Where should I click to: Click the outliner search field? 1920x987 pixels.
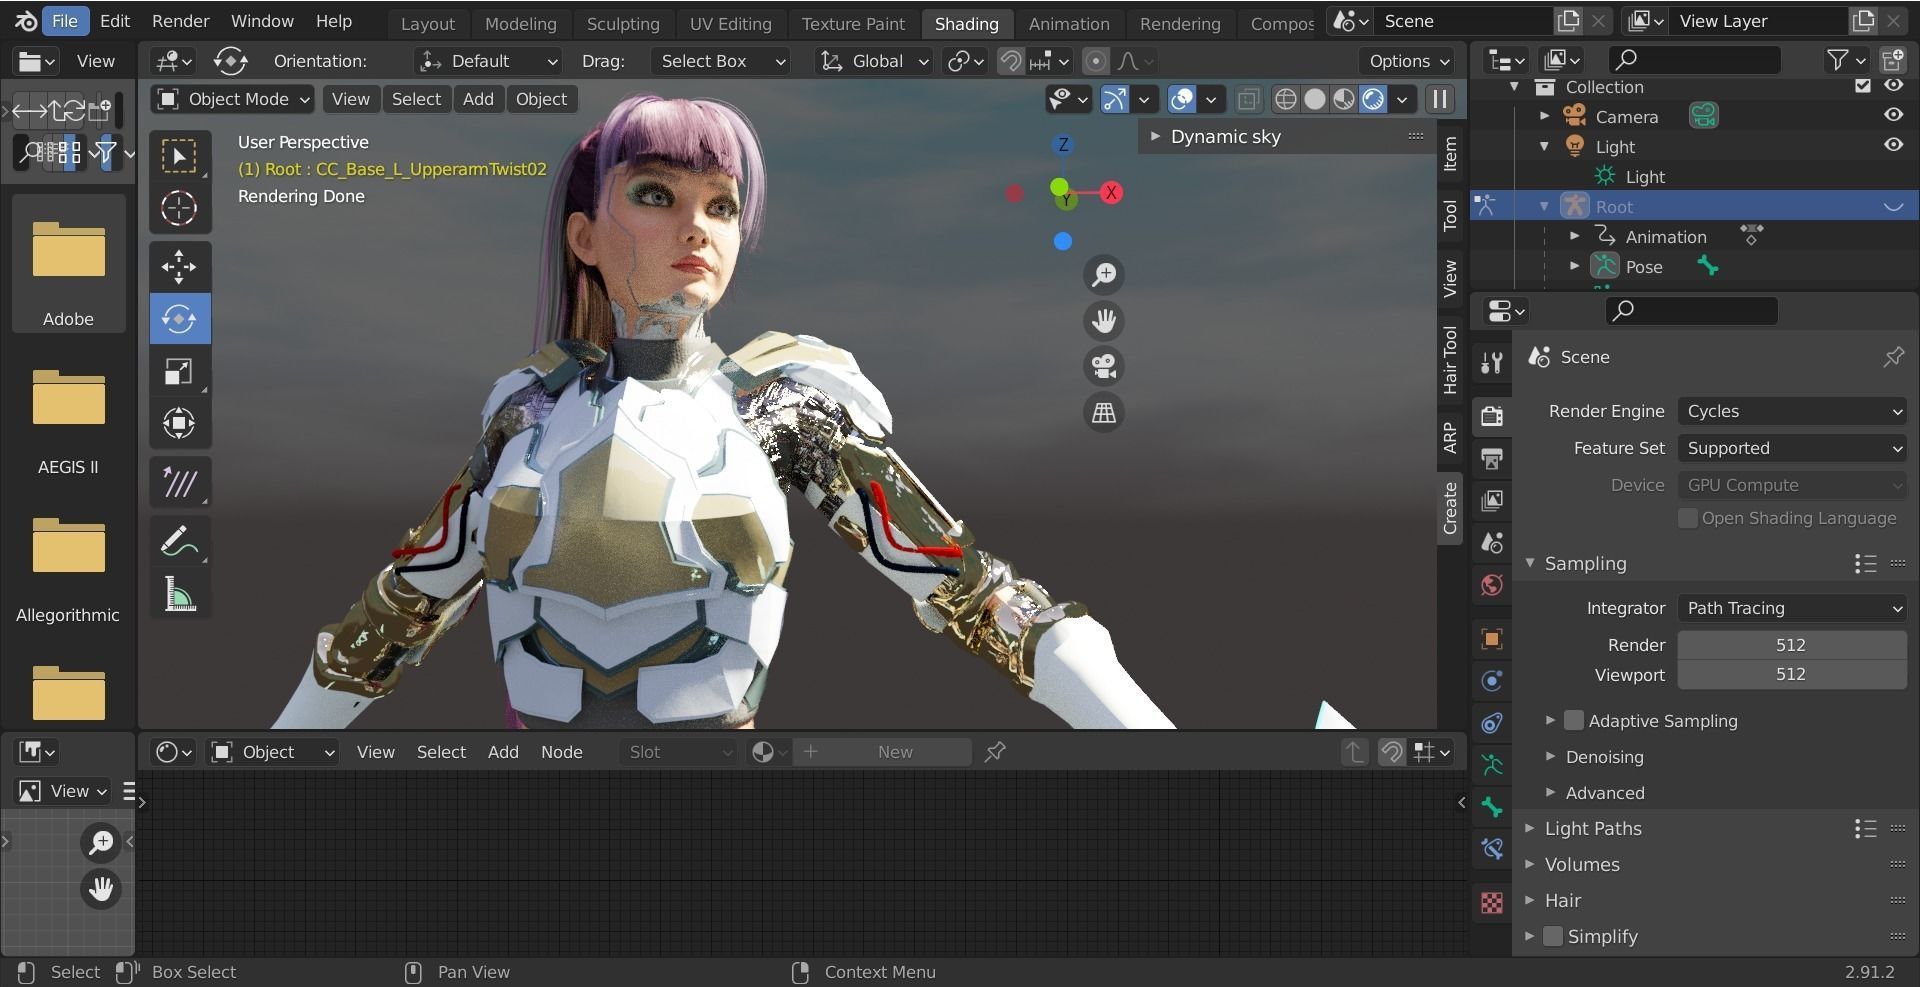[1694, 60]
